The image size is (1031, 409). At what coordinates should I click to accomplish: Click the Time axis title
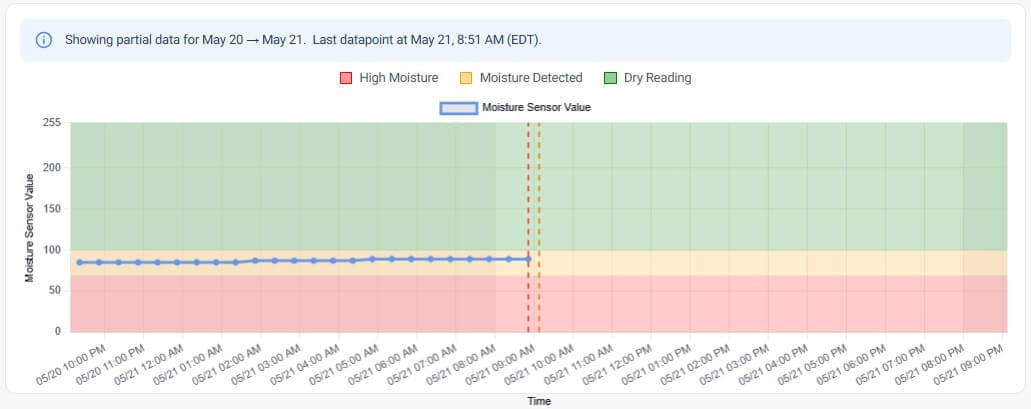coord(539,401)
